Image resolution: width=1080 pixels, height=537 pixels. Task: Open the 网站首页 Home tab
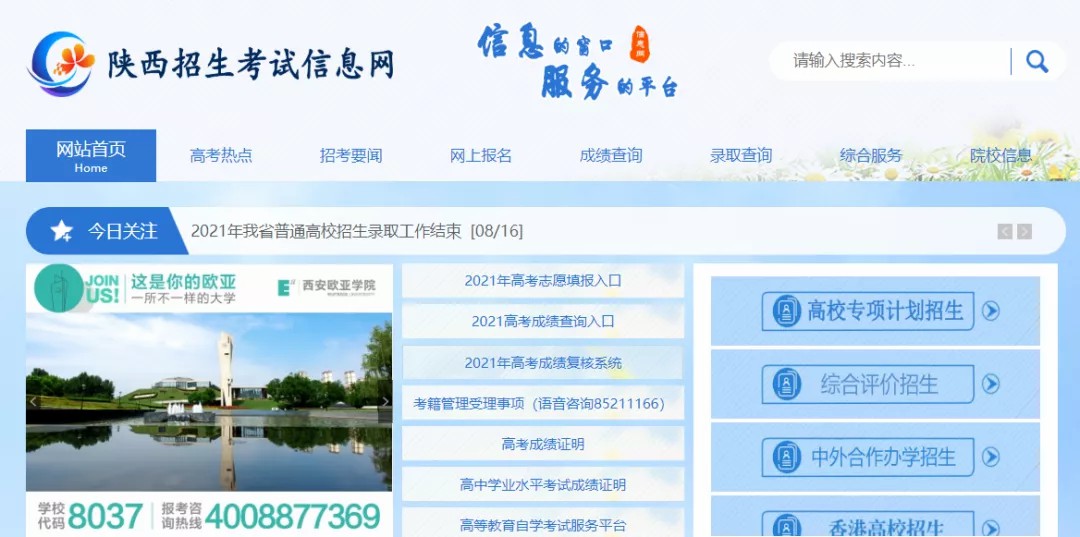tap(91, 156)
